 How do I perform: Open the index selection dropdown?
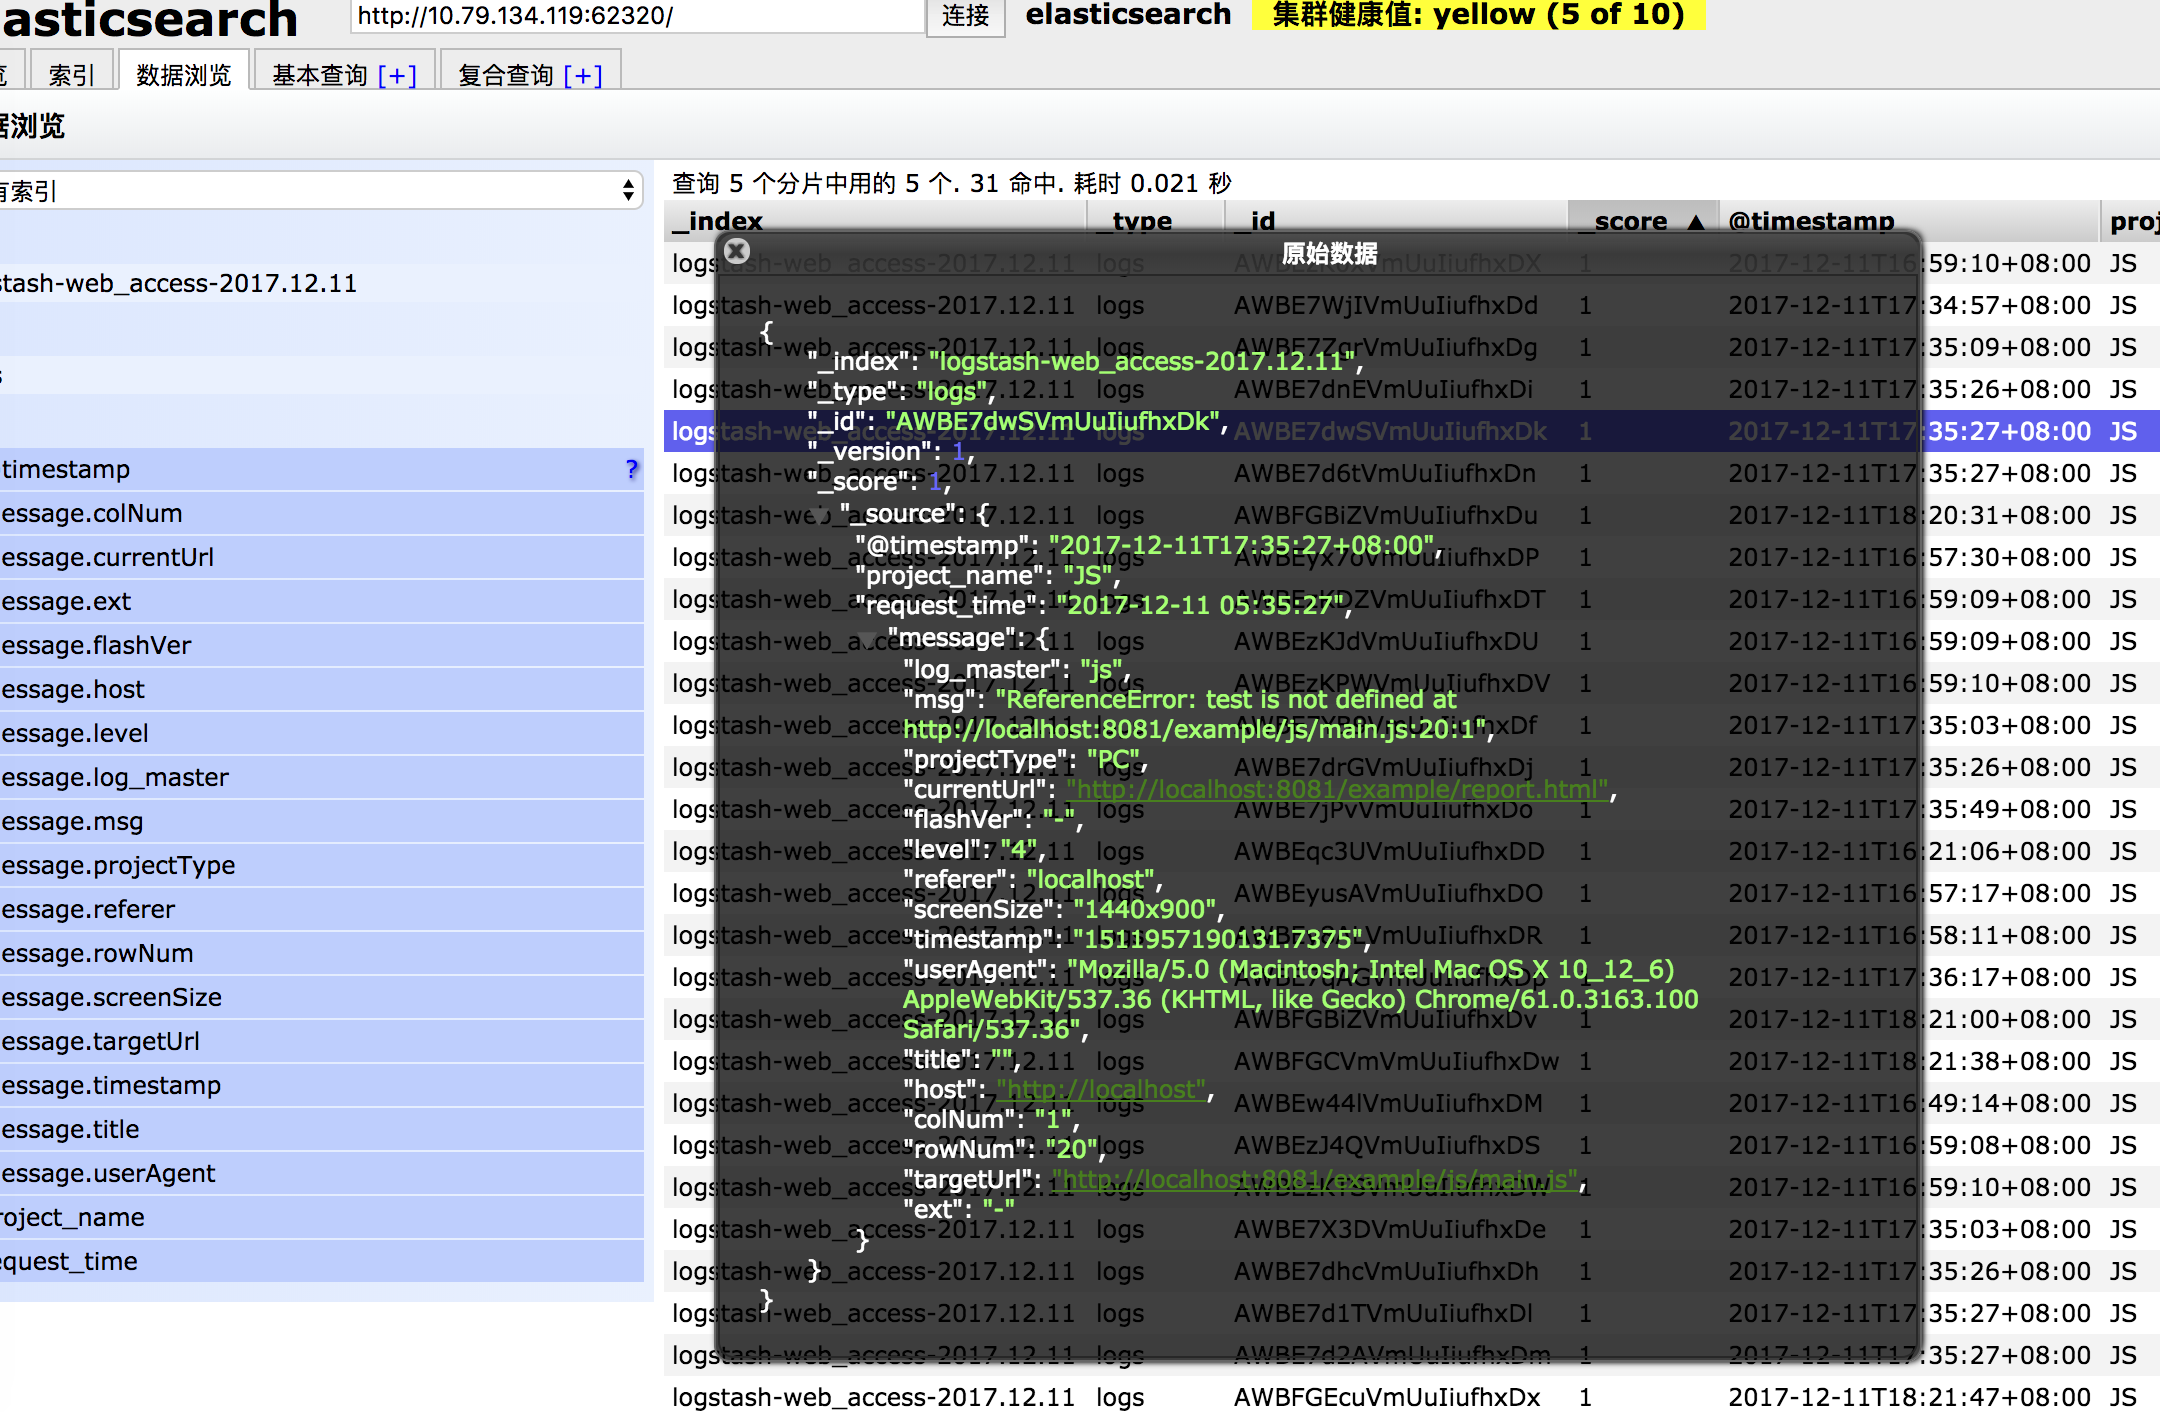tap(320, 190)
